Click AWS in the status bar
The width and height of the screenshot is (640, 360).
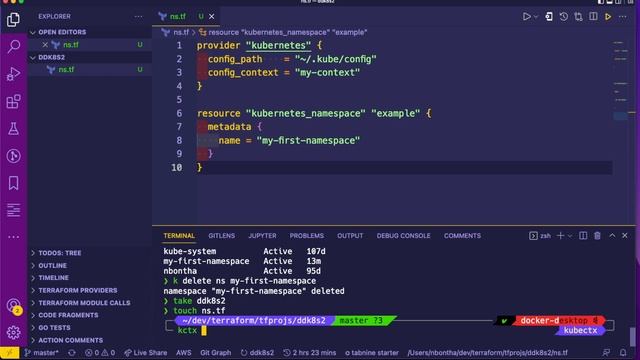184,353
